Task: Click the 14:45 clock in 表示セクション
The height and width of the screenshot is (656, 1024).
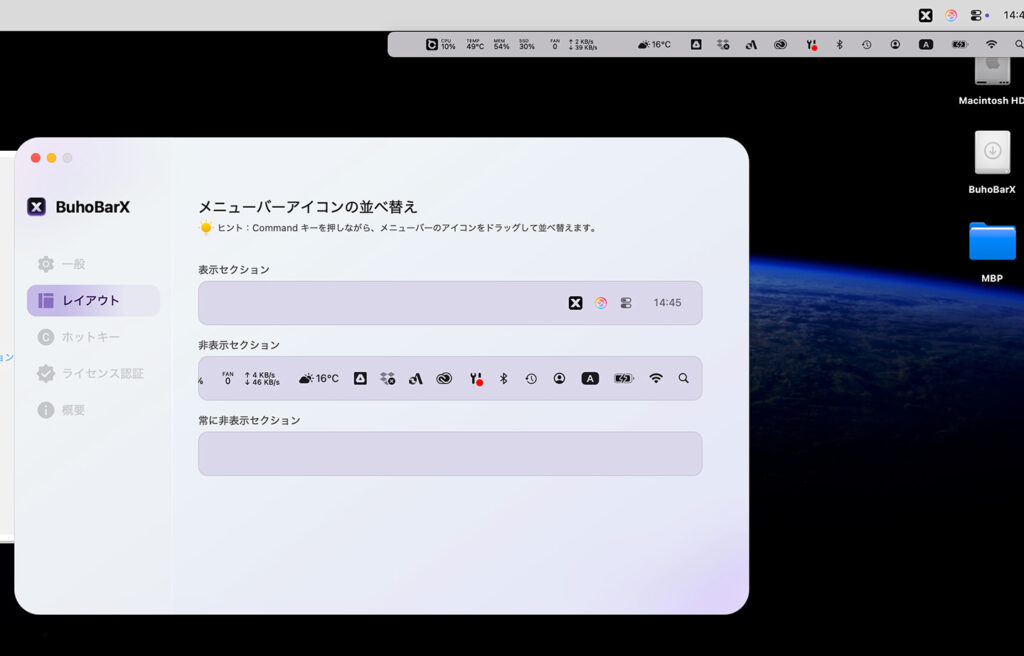Action: (x=667, y=303)
